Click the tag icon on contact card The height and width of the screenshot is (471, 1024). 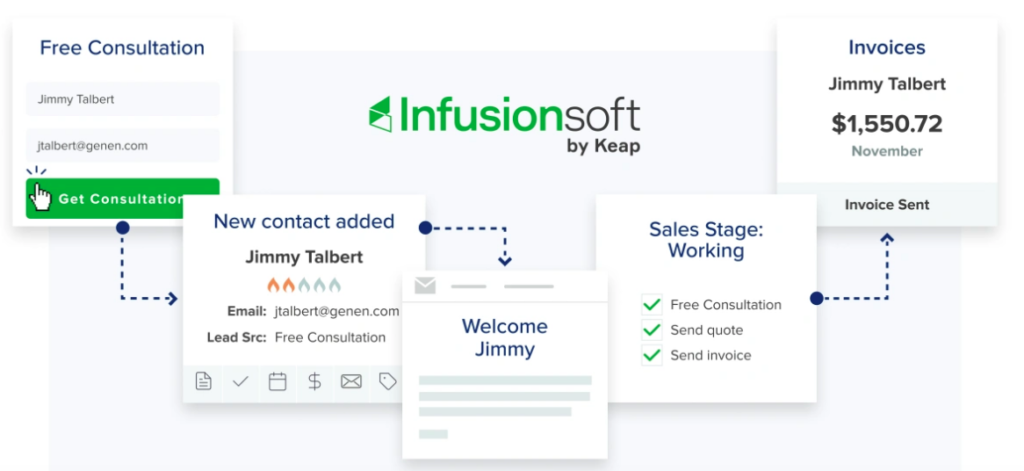tap(387, 381)
